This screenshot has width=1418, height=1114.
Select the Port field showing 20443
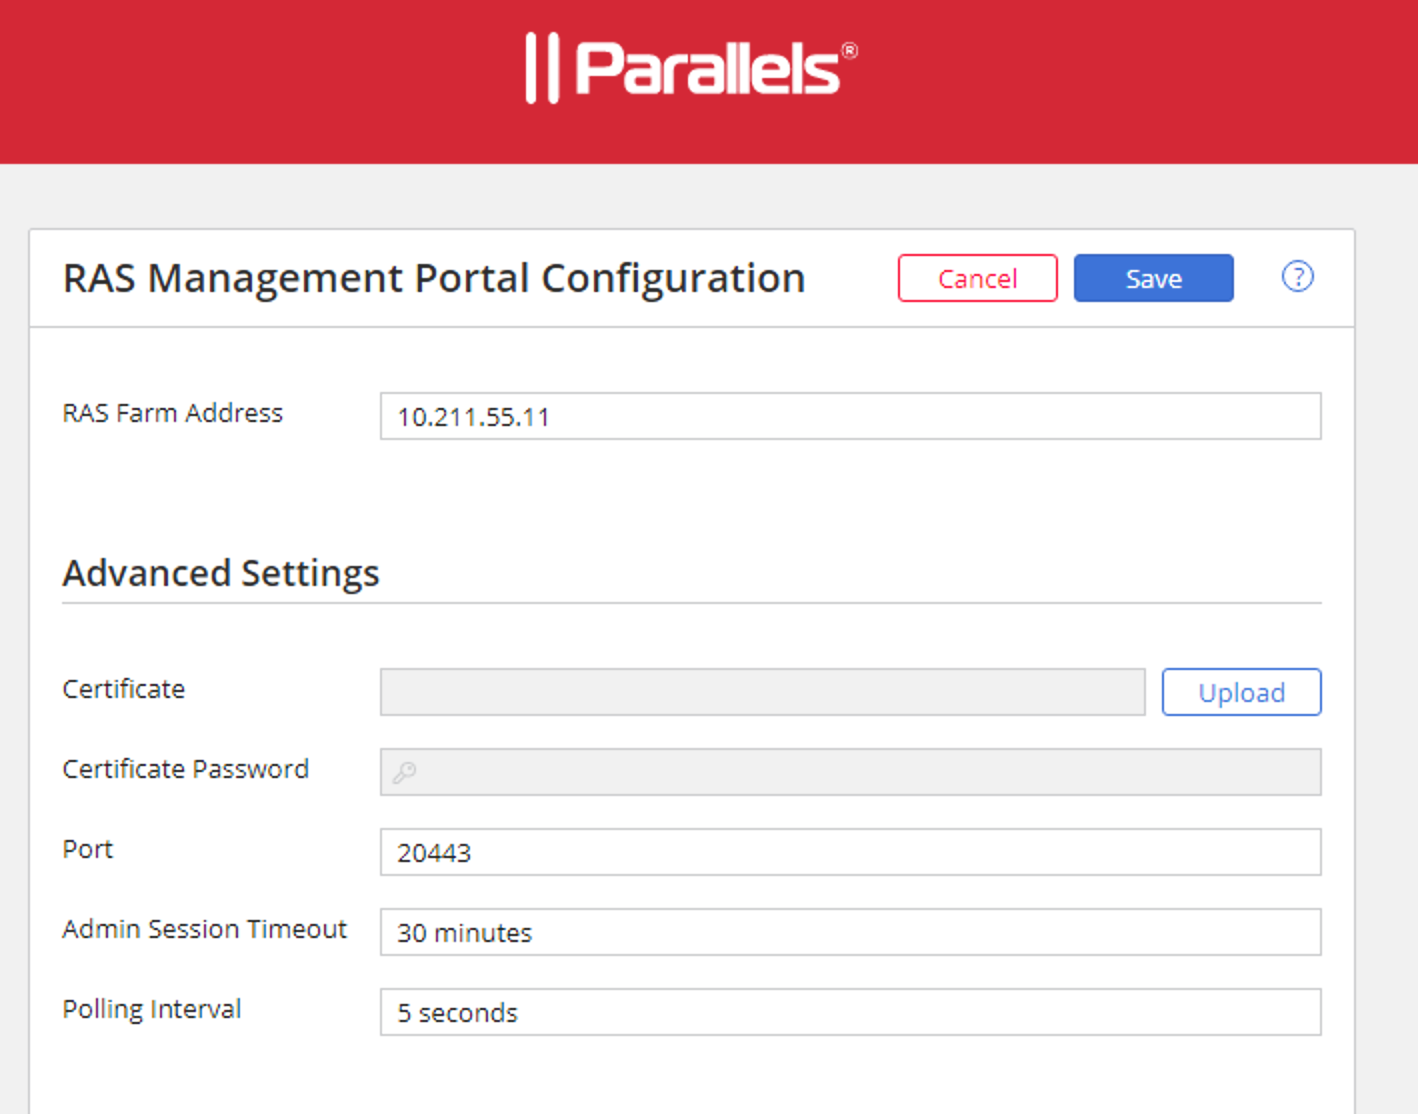click(x=850, y=852)
